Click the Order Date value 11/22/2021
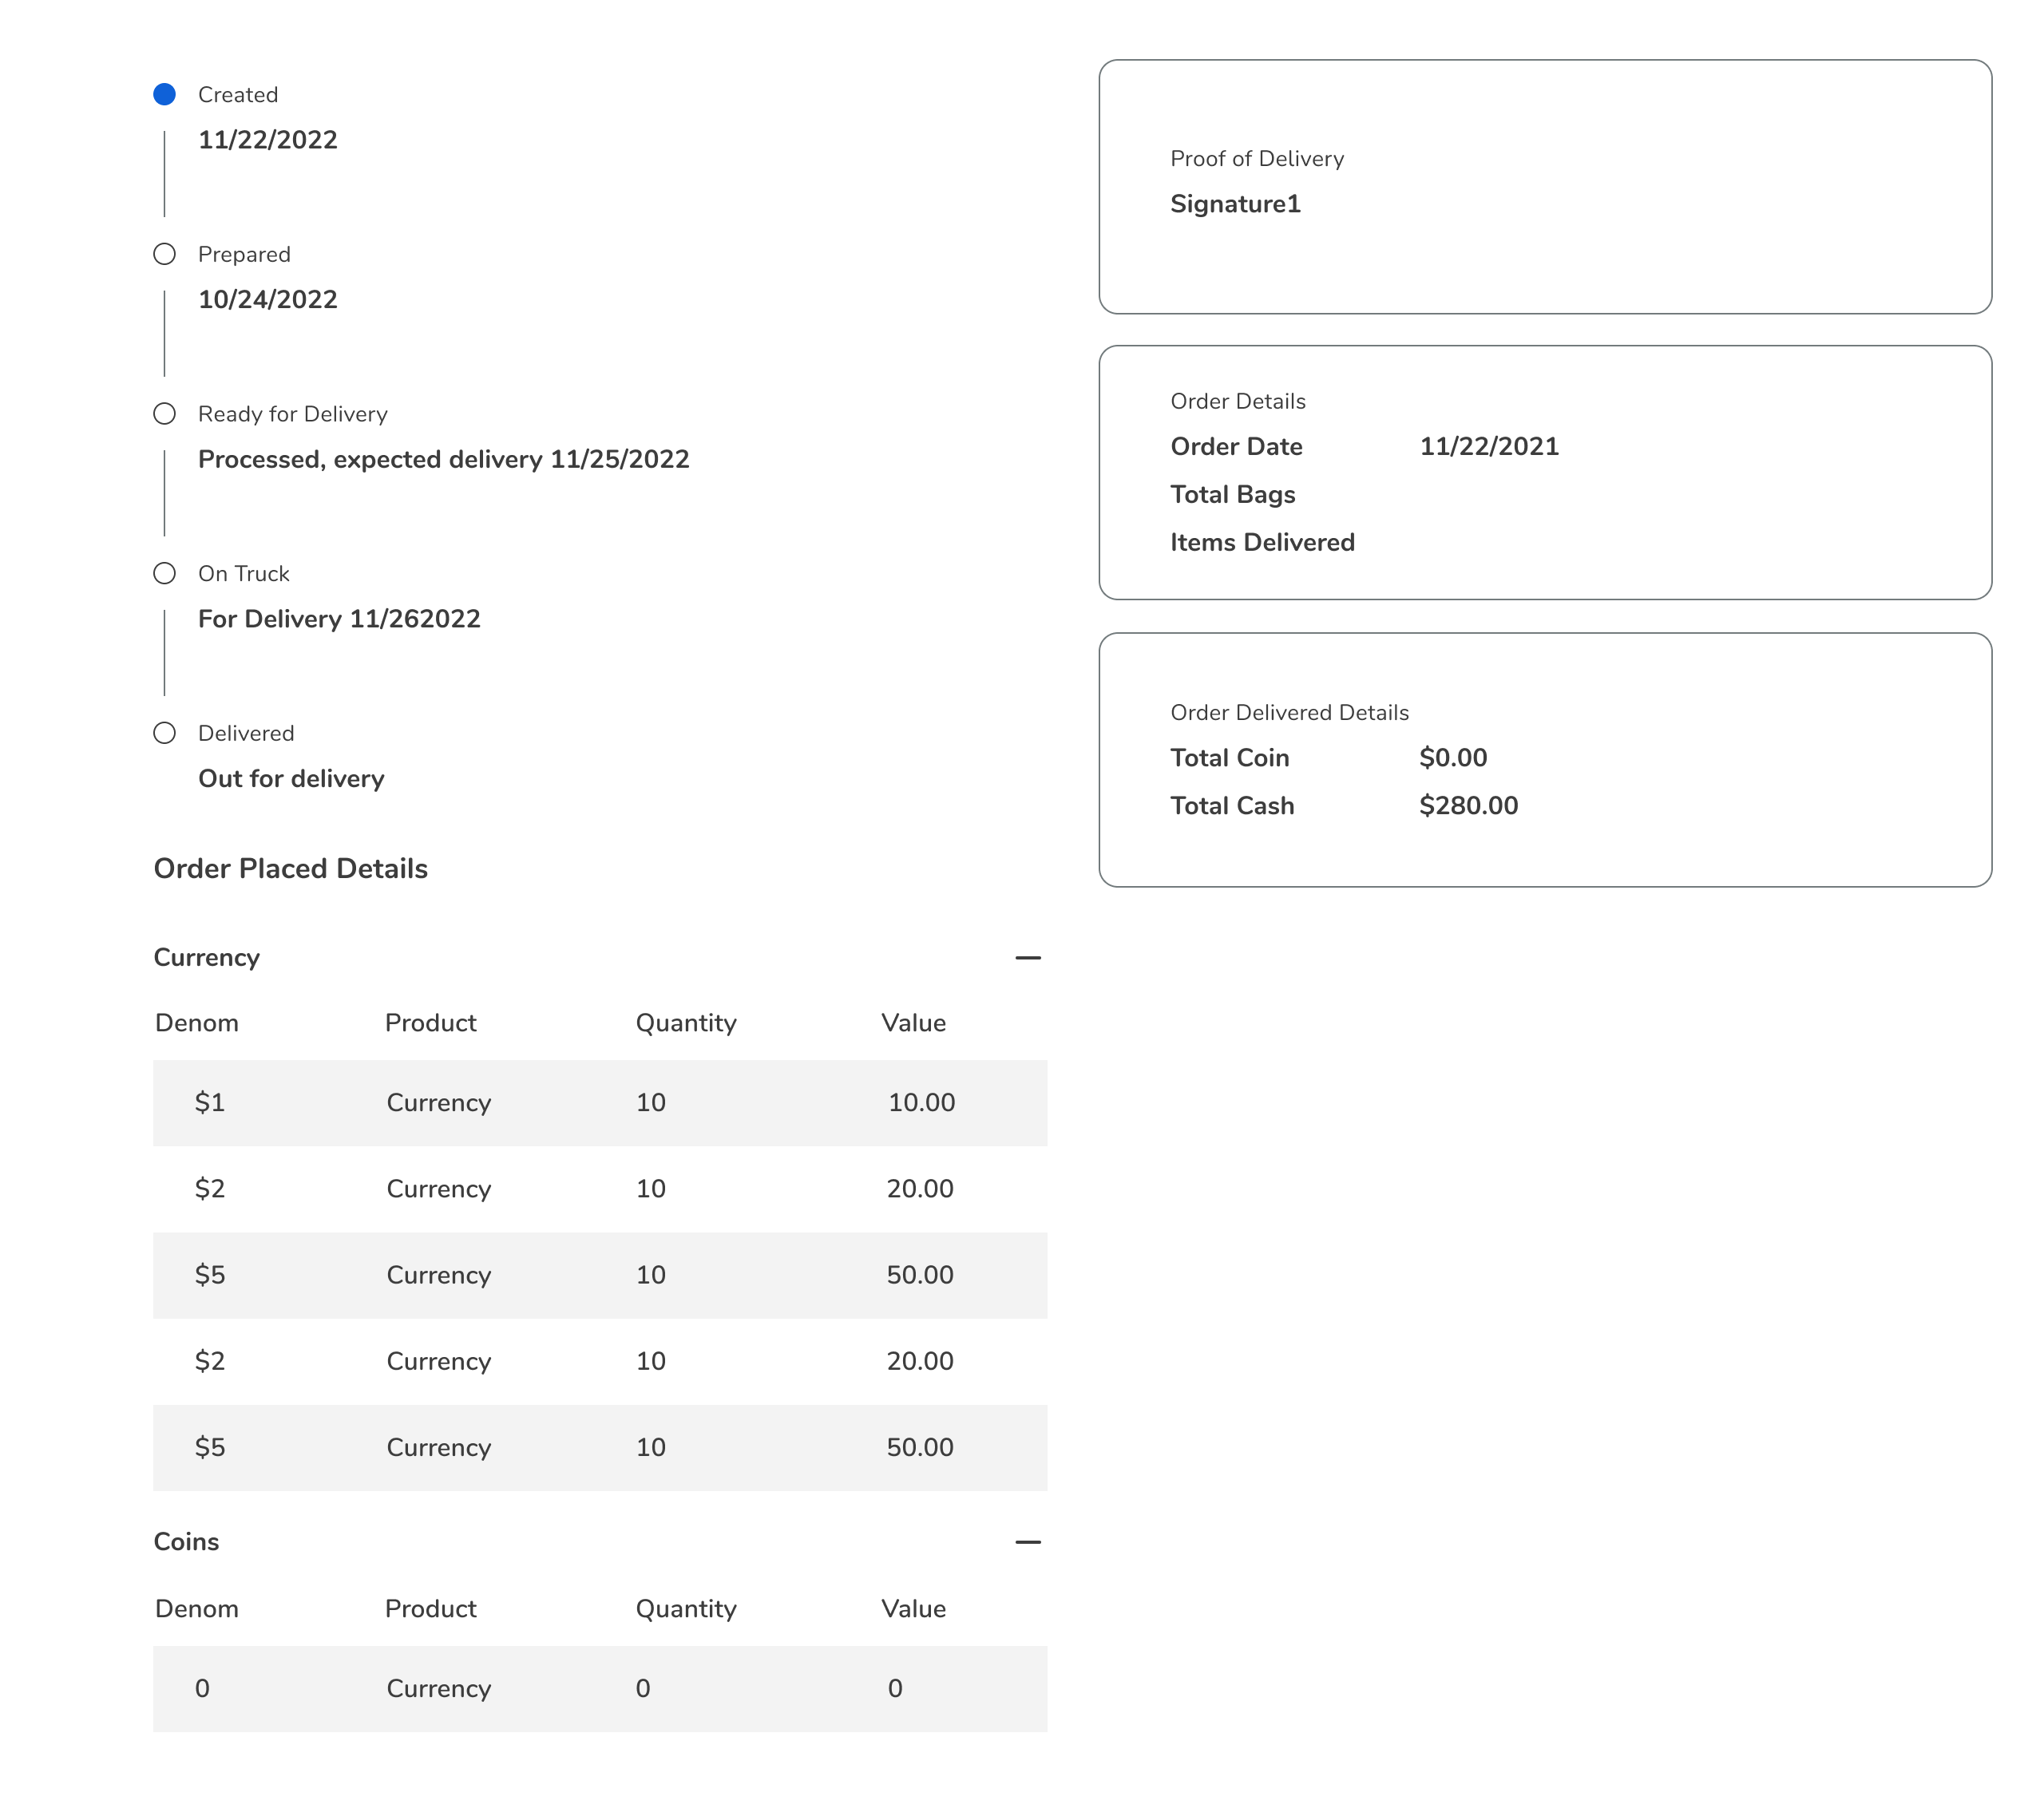2044x1820 pixels. tap(1490, 447)
